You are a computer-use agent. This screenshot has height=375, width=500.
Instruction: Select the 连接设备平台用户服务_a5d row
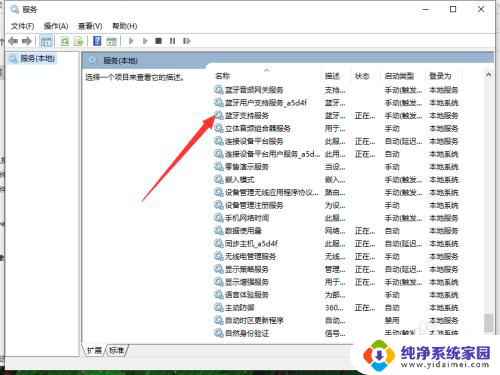coord(337,154)
